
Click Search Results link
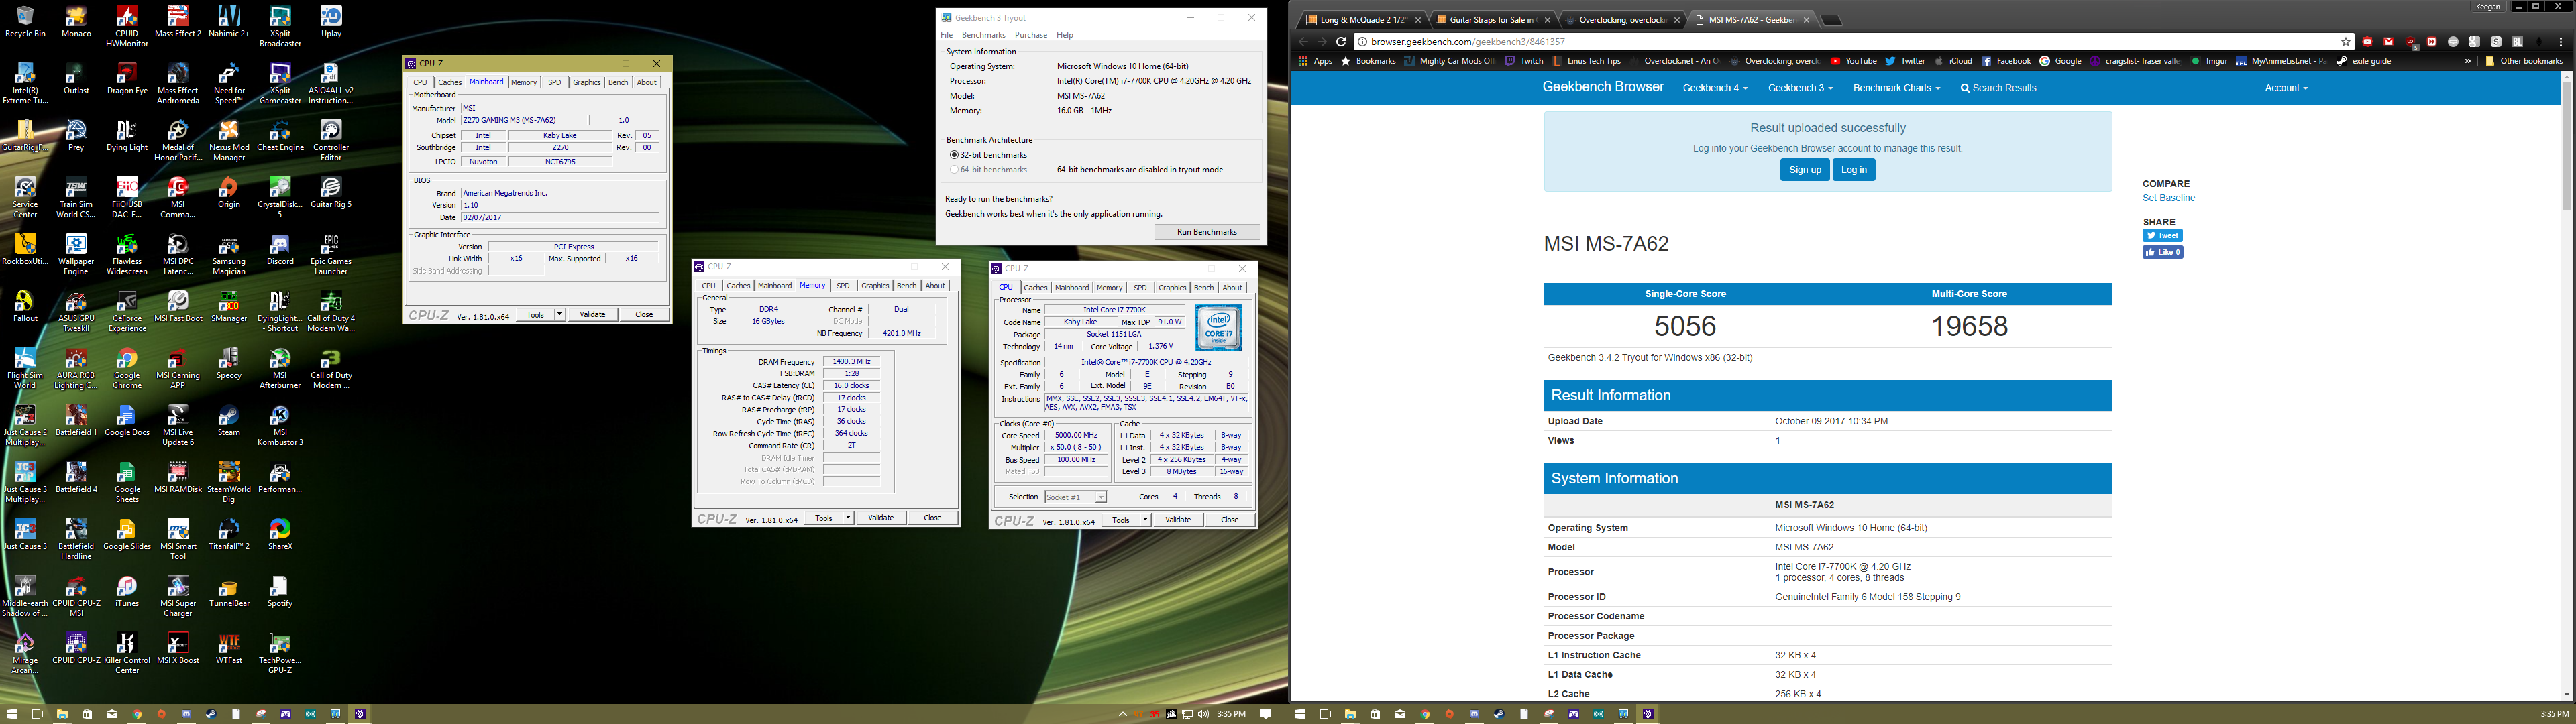1998,88
